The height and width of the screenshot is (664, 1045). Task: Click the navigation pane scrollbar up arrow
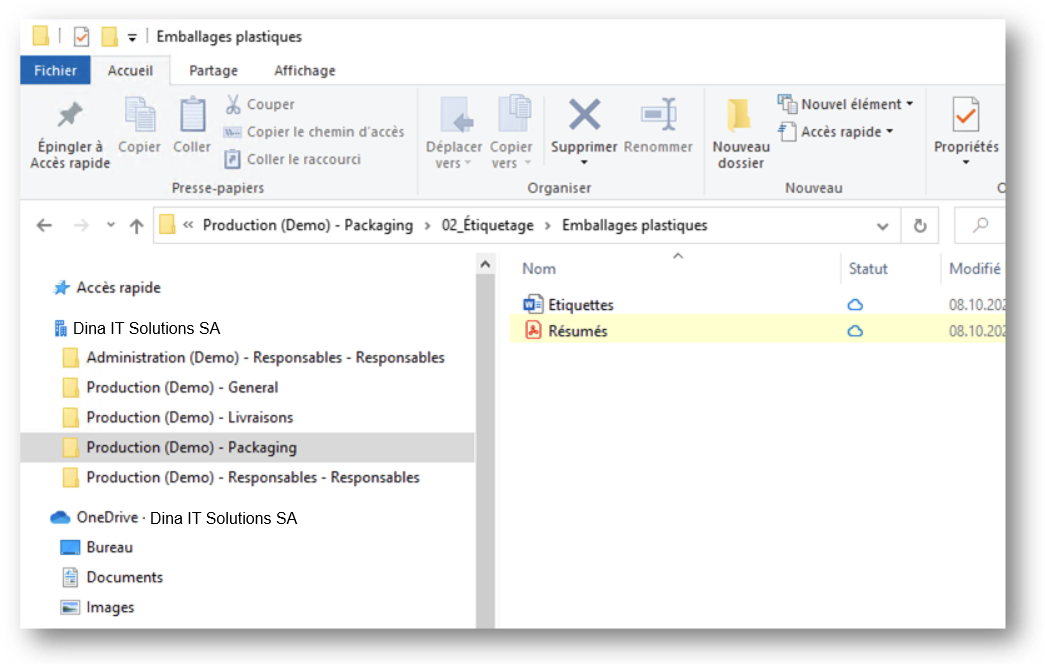tap(485, 265)
